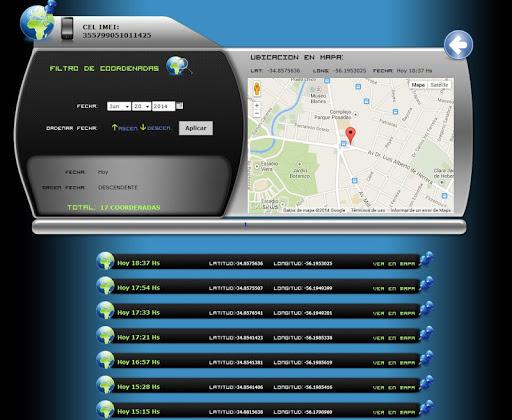Viewport: 512px width, 420px height.
Task: Click globe icon next to Hoy 17:54
Action: [105, 286]
